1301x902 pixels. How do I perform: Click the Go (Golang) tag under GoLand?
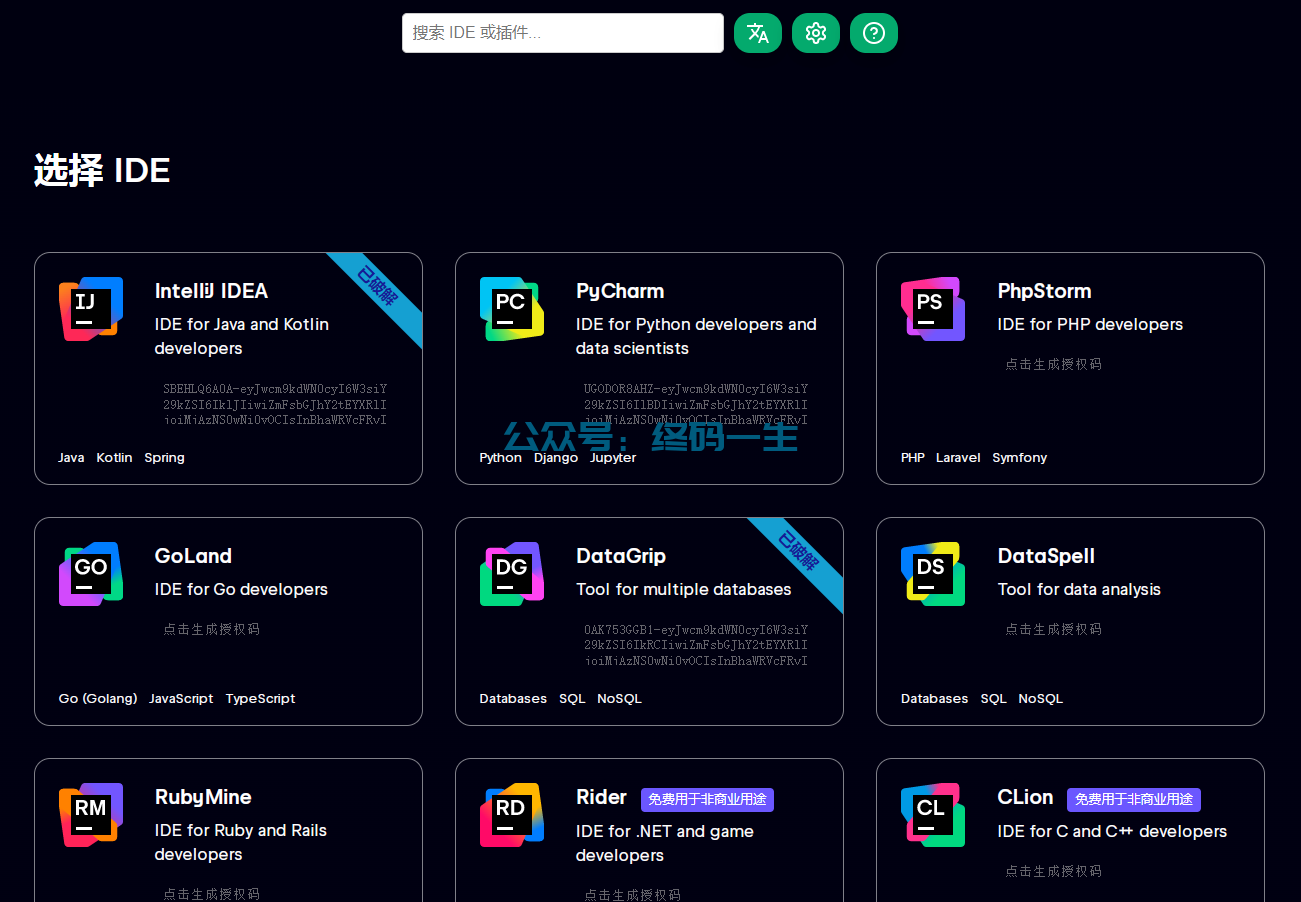coord(98,699)
